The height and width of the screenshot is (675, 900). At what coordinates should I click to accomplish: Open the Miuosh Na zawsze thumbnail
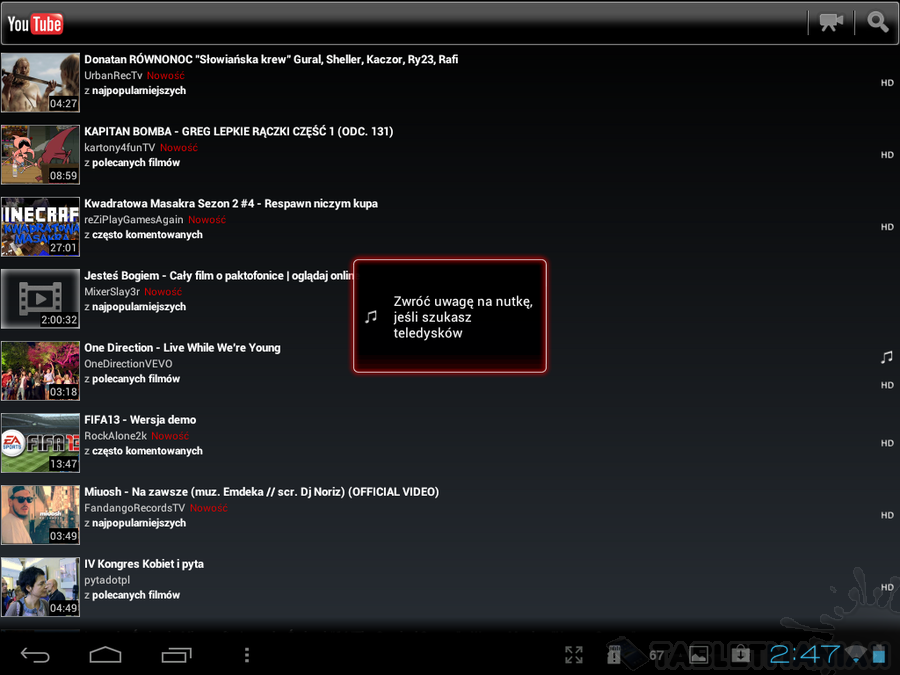coord(40,515)
